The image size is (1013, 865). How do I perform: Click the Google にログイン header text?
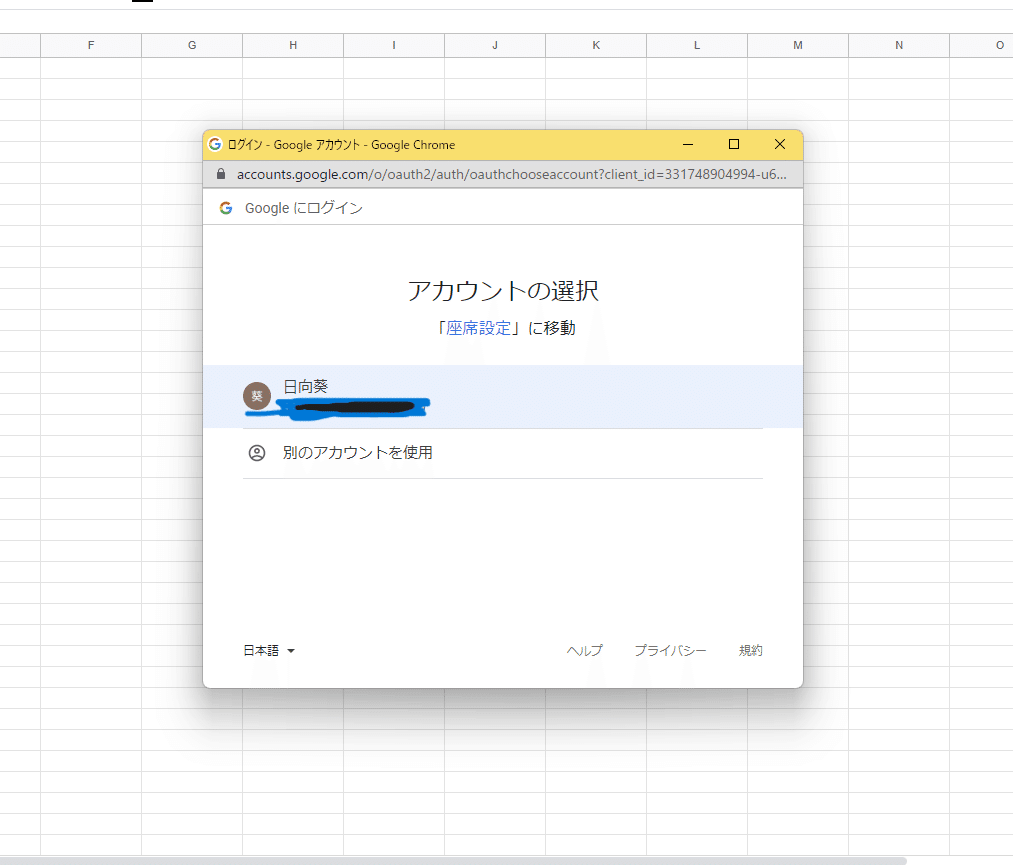[304, 208]
